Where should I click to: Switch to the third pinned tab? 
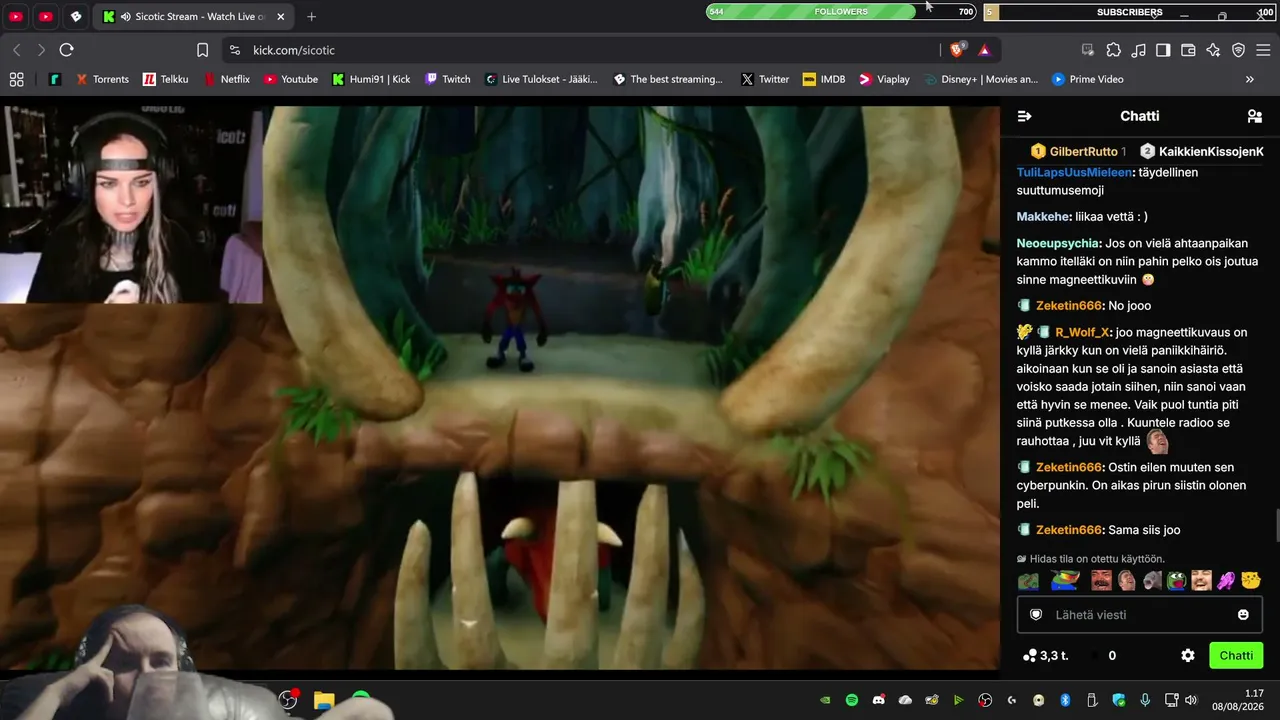[x=76, y=17]
